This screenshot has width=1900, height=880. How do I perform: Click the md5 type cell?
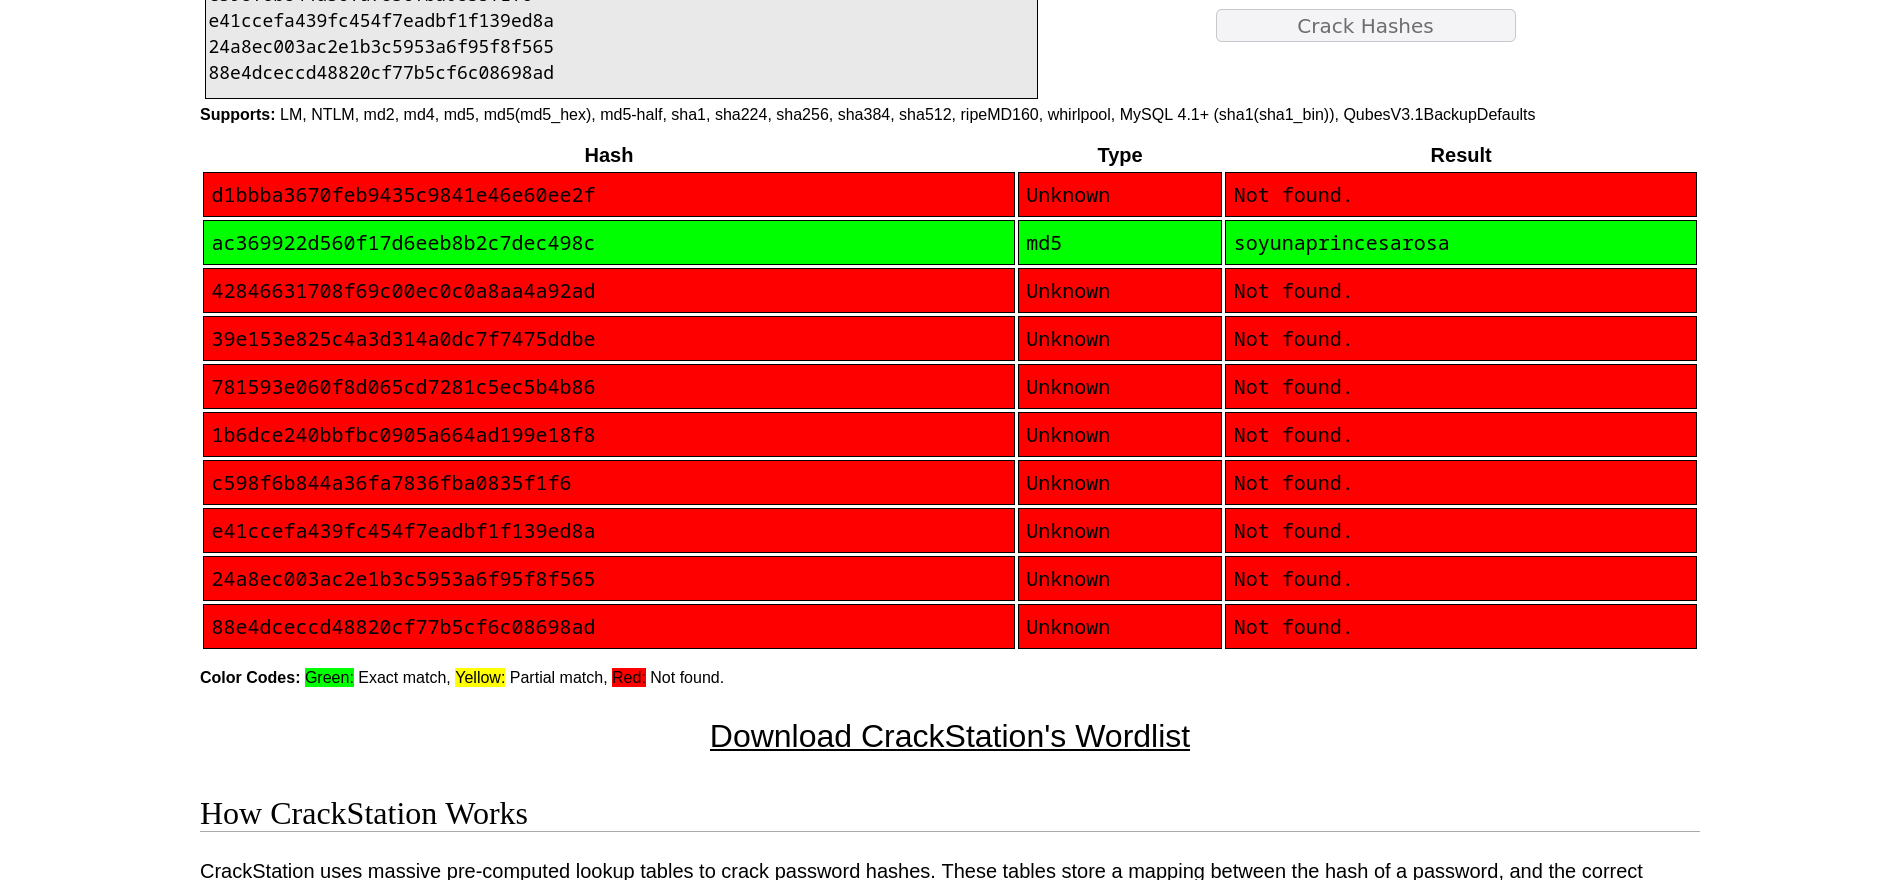point(1120,243)
